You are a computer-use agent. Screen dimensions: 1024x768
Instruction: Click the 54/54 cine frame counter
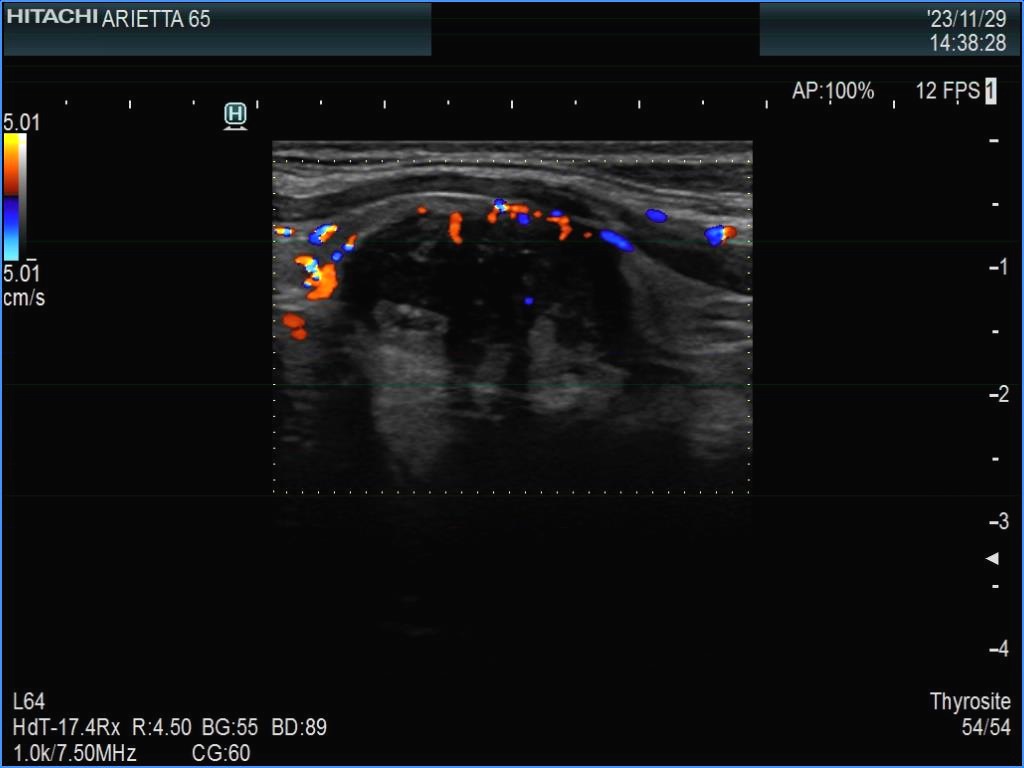[x=985, y=728]
